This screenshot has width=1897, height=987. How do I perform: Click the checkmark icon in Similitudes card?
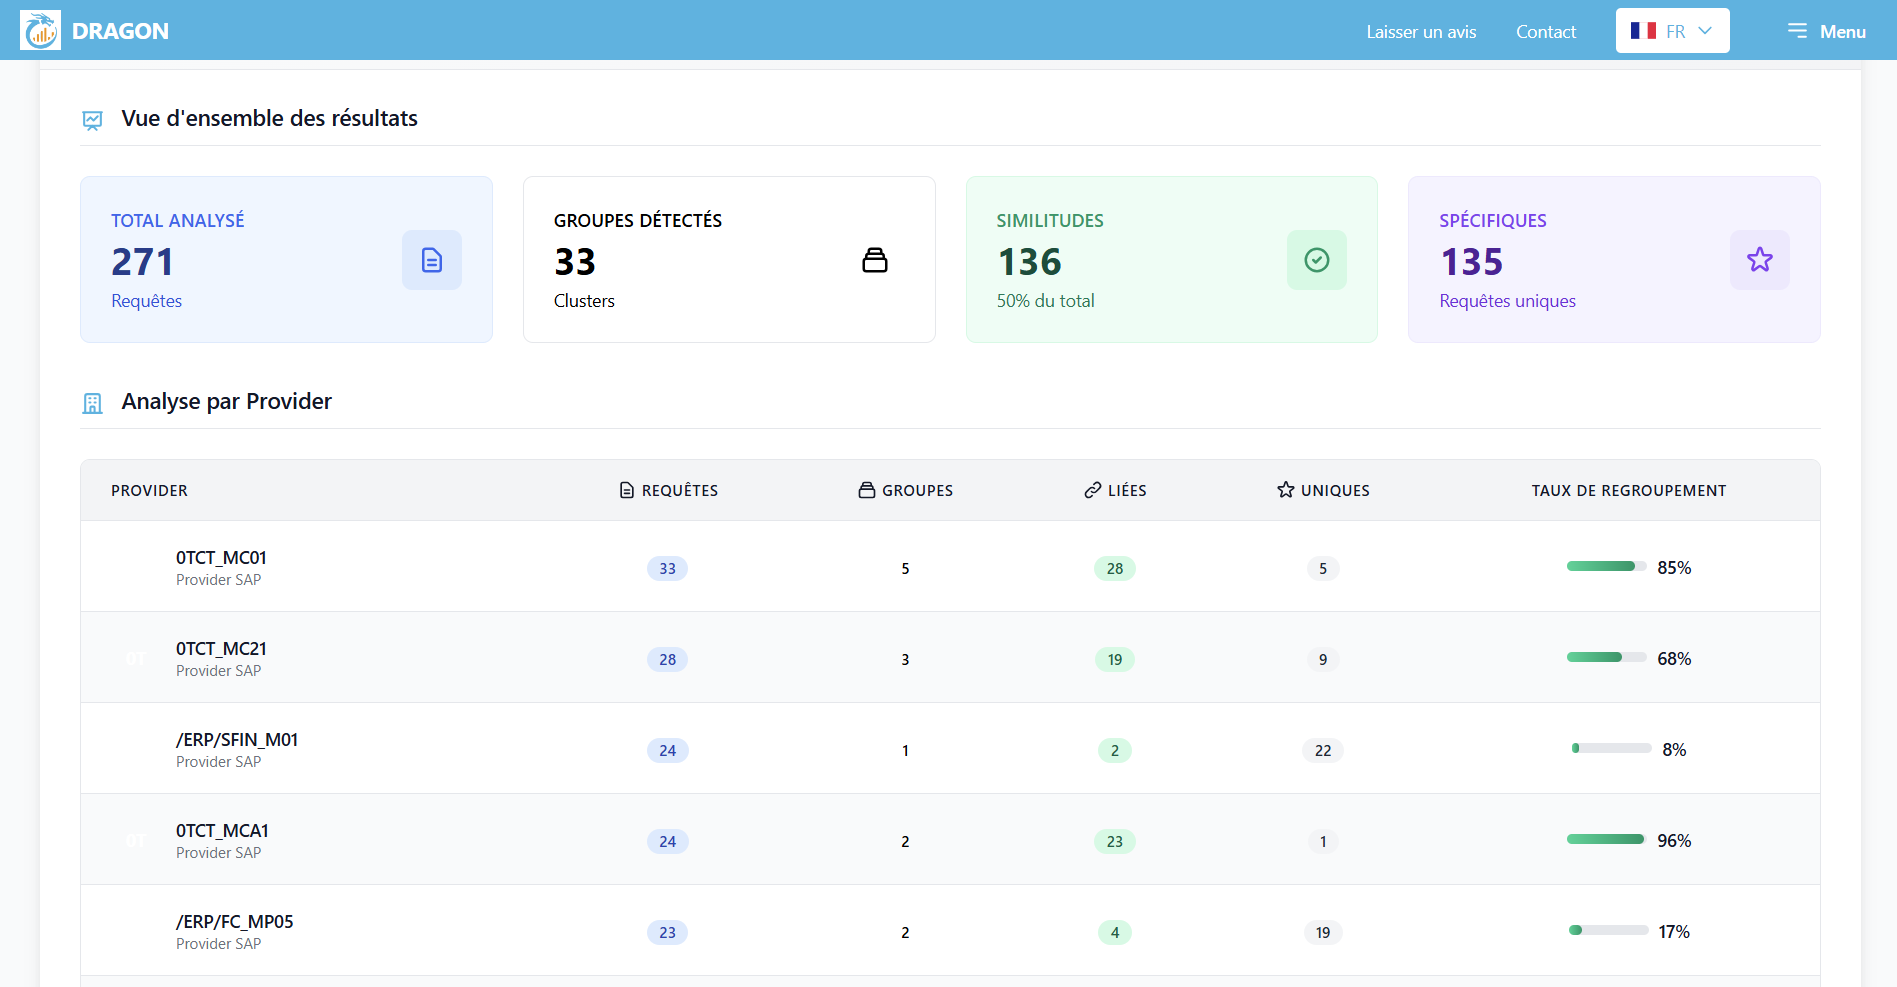tap(1316, 260)
